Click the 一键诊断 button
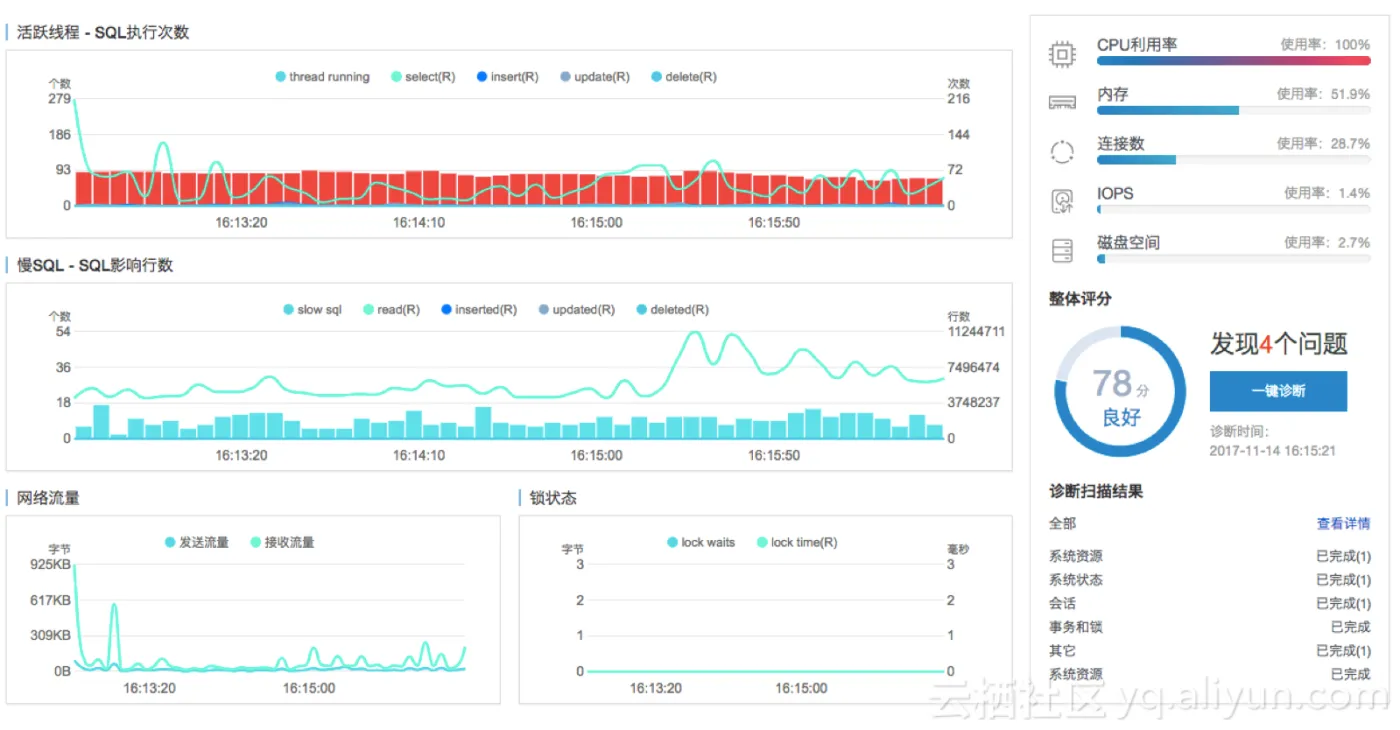Viewport: 1400px width, 730px height. pos(1278,391)
